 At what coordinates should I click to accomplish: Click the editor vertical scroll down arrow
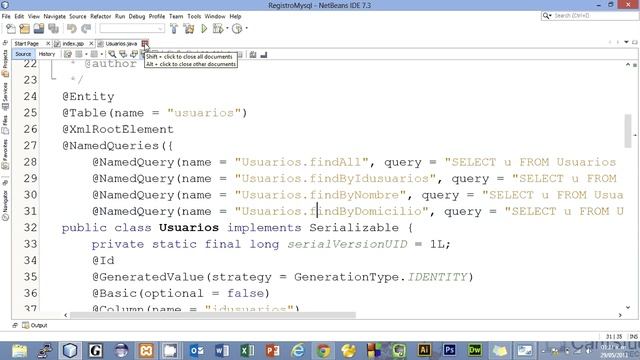coord(628,307)
